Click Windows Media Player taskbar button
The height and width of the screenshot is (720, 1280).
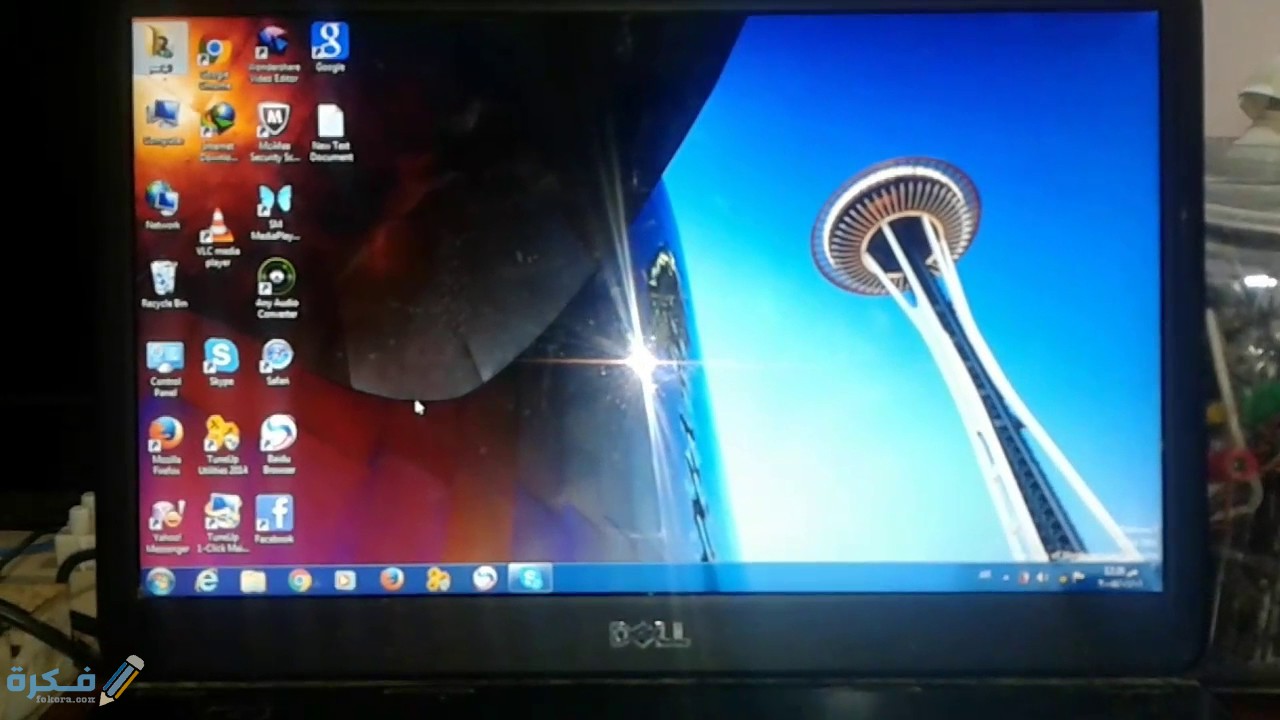pos(345,580)
